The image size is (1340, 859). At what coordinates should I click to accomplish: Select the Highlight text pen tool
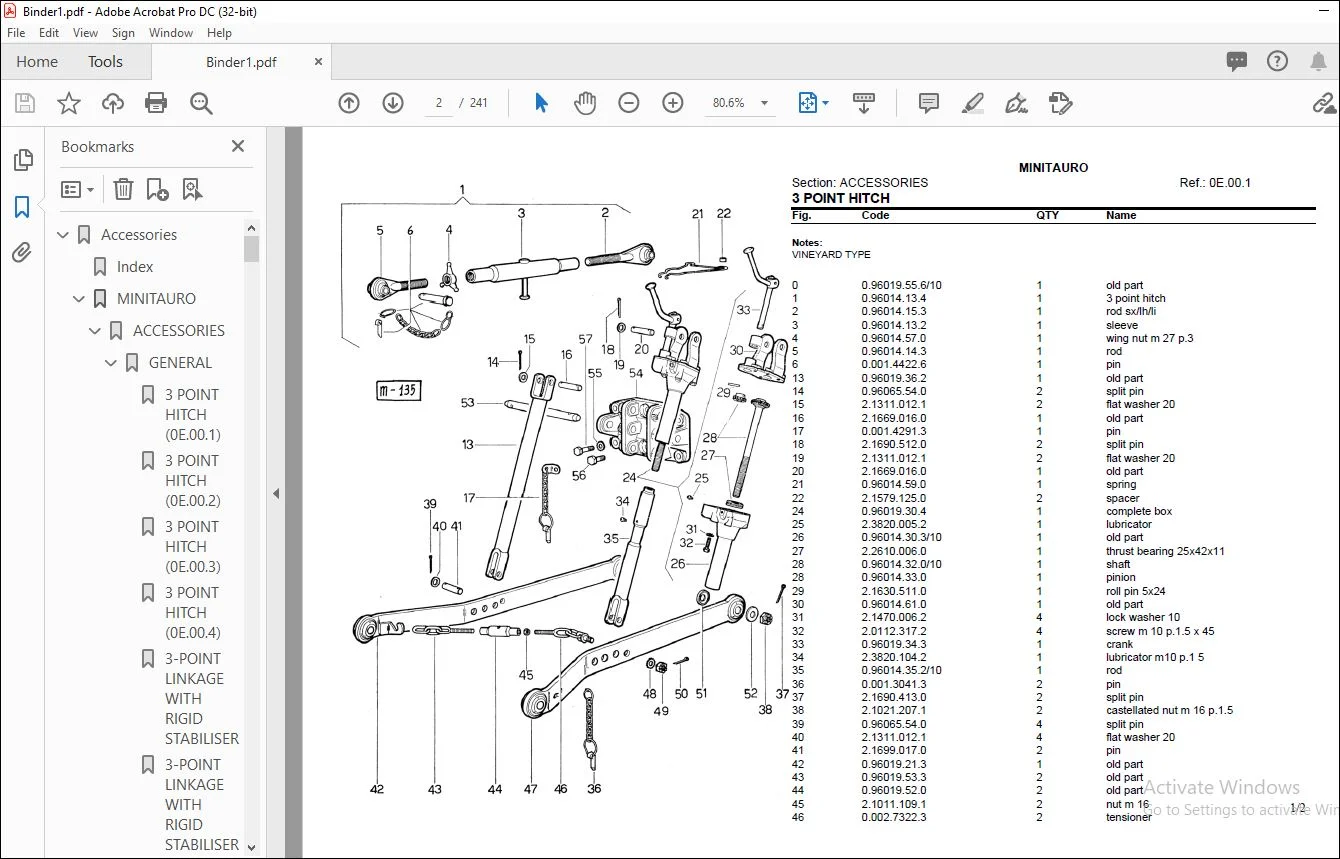972,103
